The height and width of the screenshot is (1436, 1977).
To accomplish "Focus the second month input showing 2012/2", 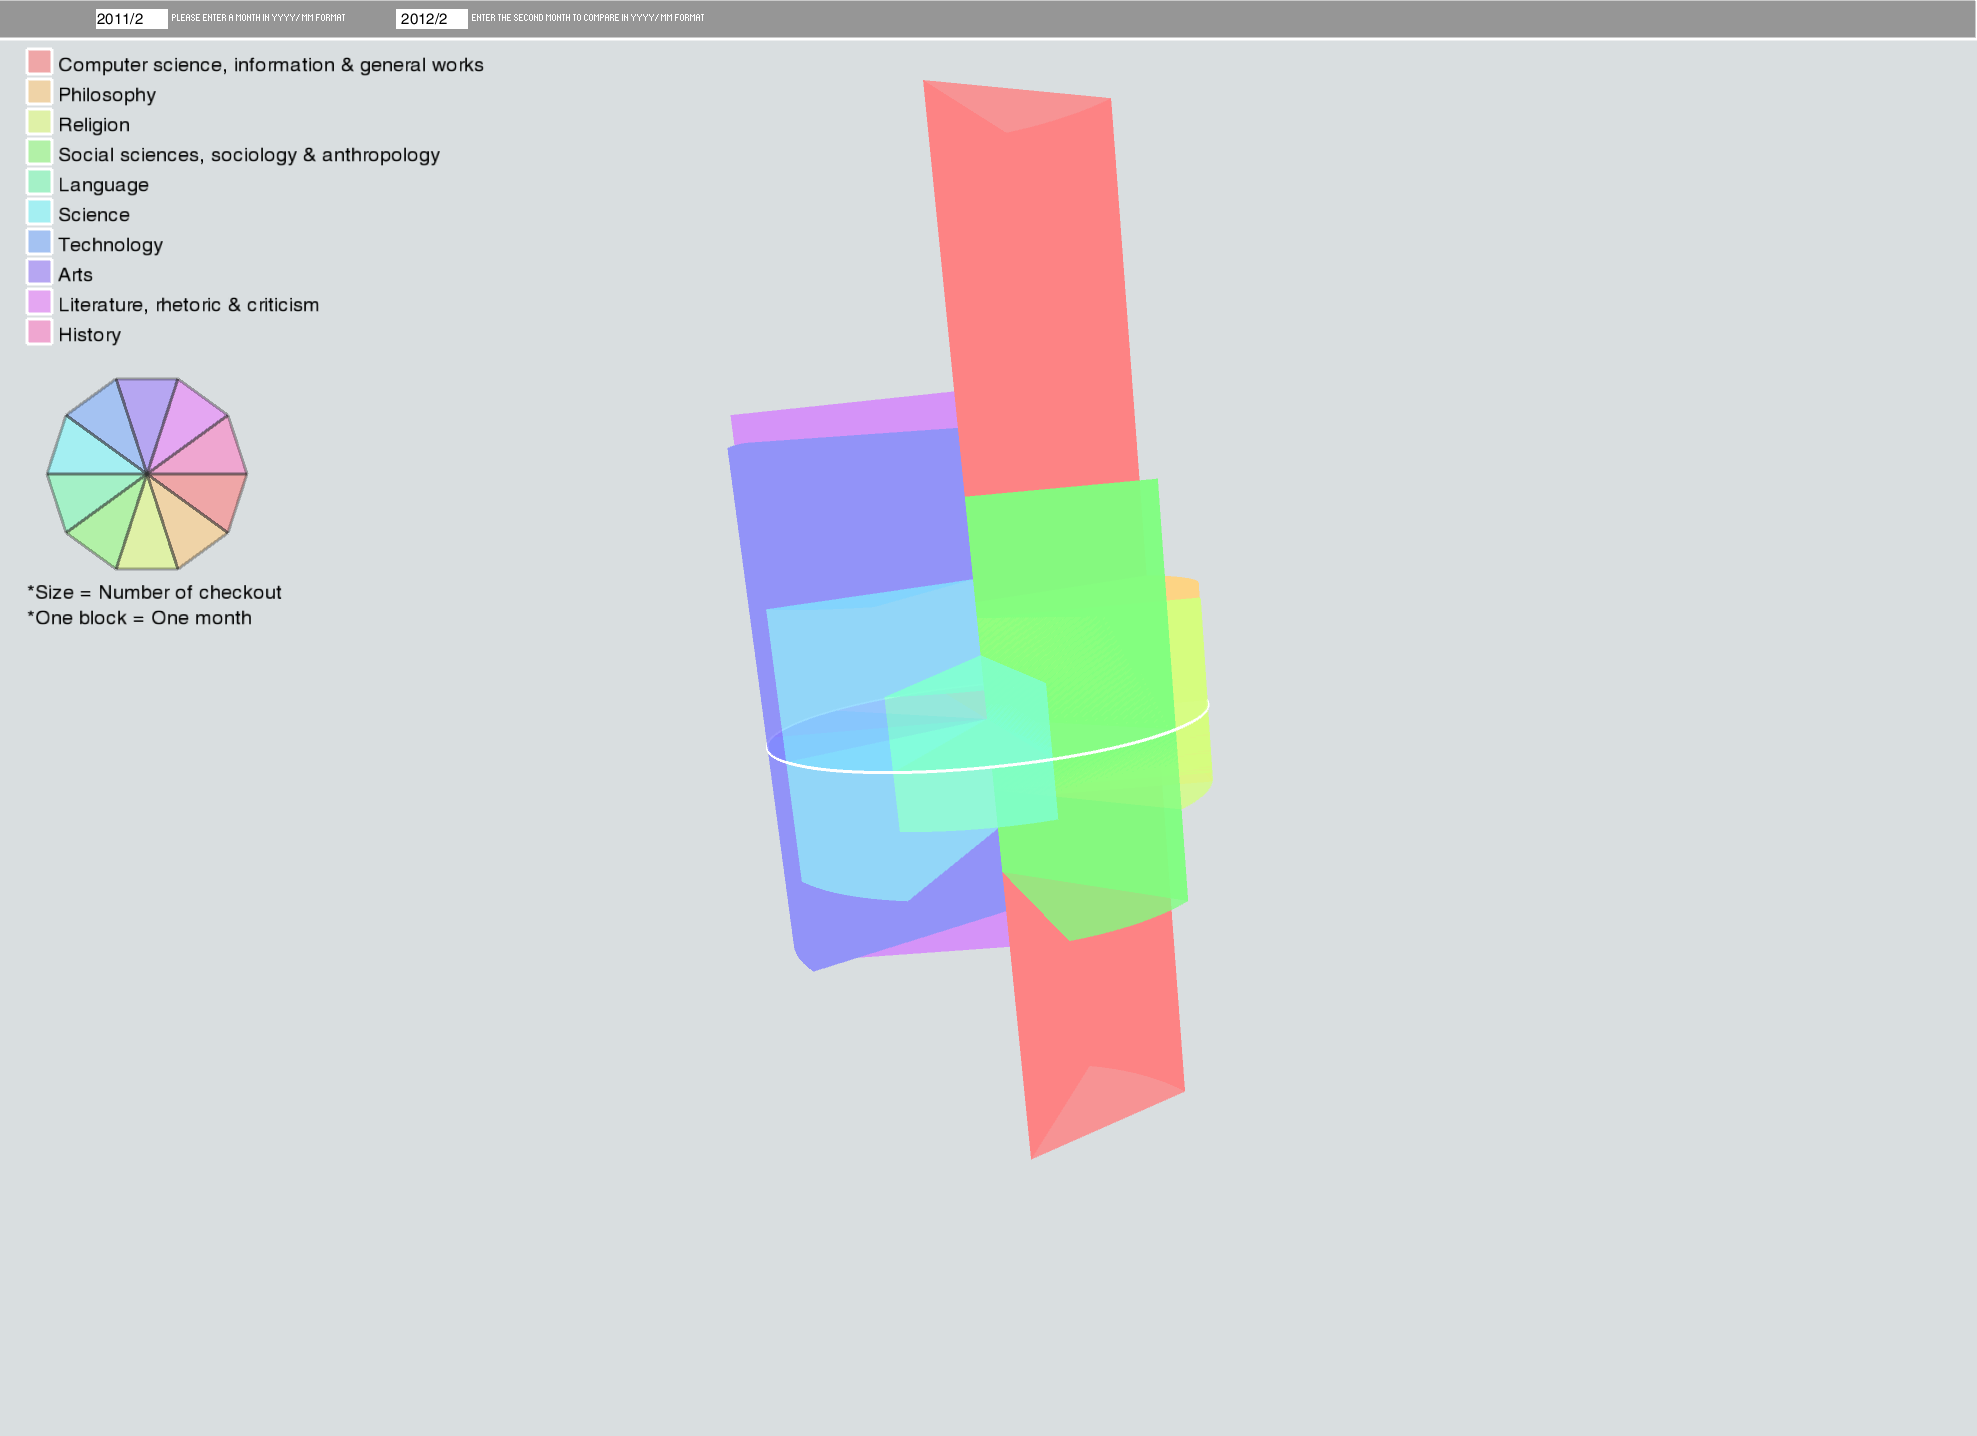I will pyautogui.click(x=431, y=19).
